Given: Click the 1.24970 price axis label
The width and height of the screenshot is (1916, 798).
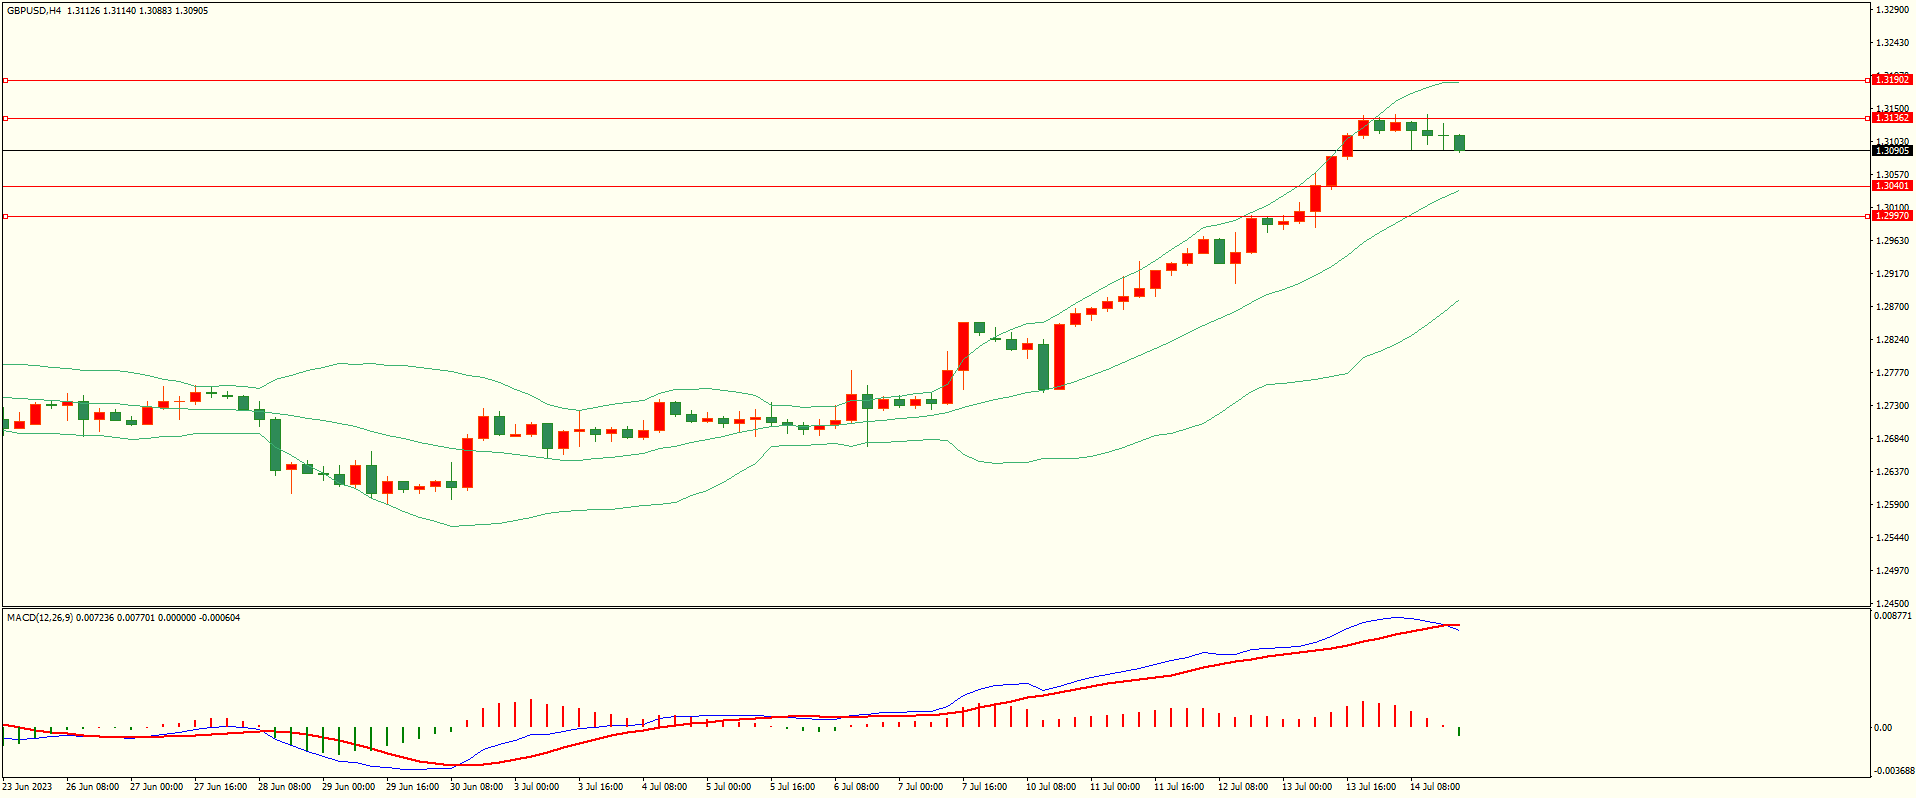Looking at the screenshot, I should click(1892, 571).
